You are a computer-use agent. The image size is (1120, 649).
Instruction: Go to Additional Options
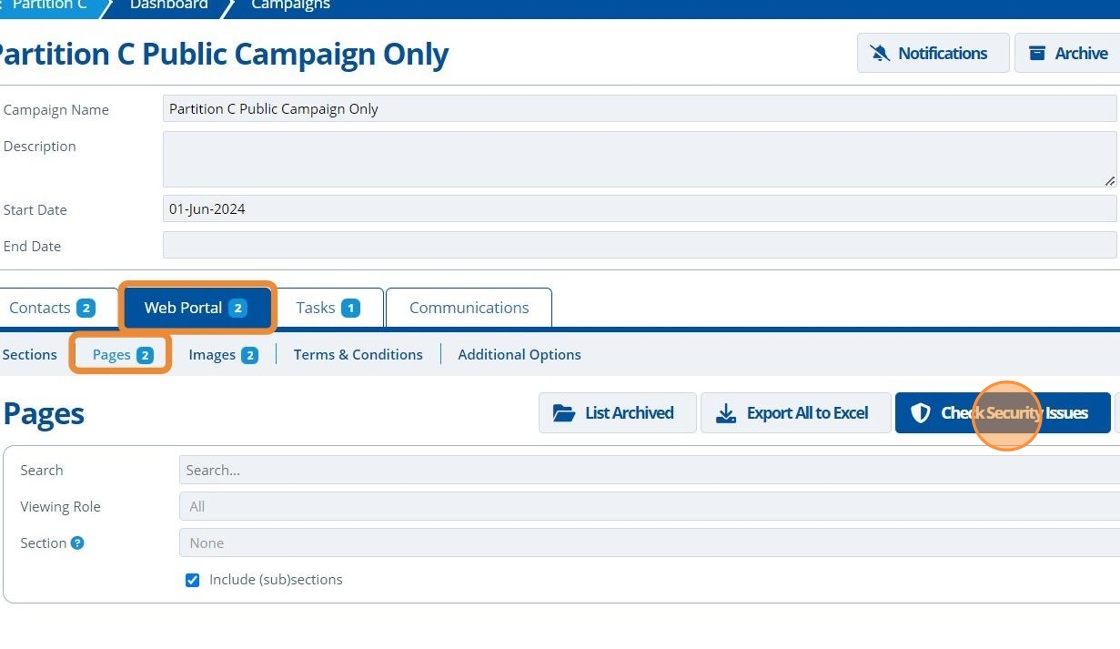click(x=519, y=355)
